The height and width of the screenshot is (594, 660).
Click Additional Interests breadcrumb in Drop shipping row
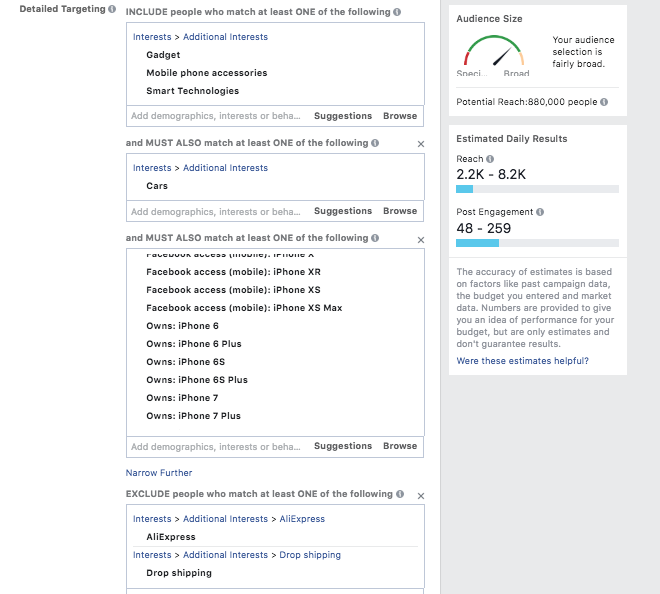(225, 555)
